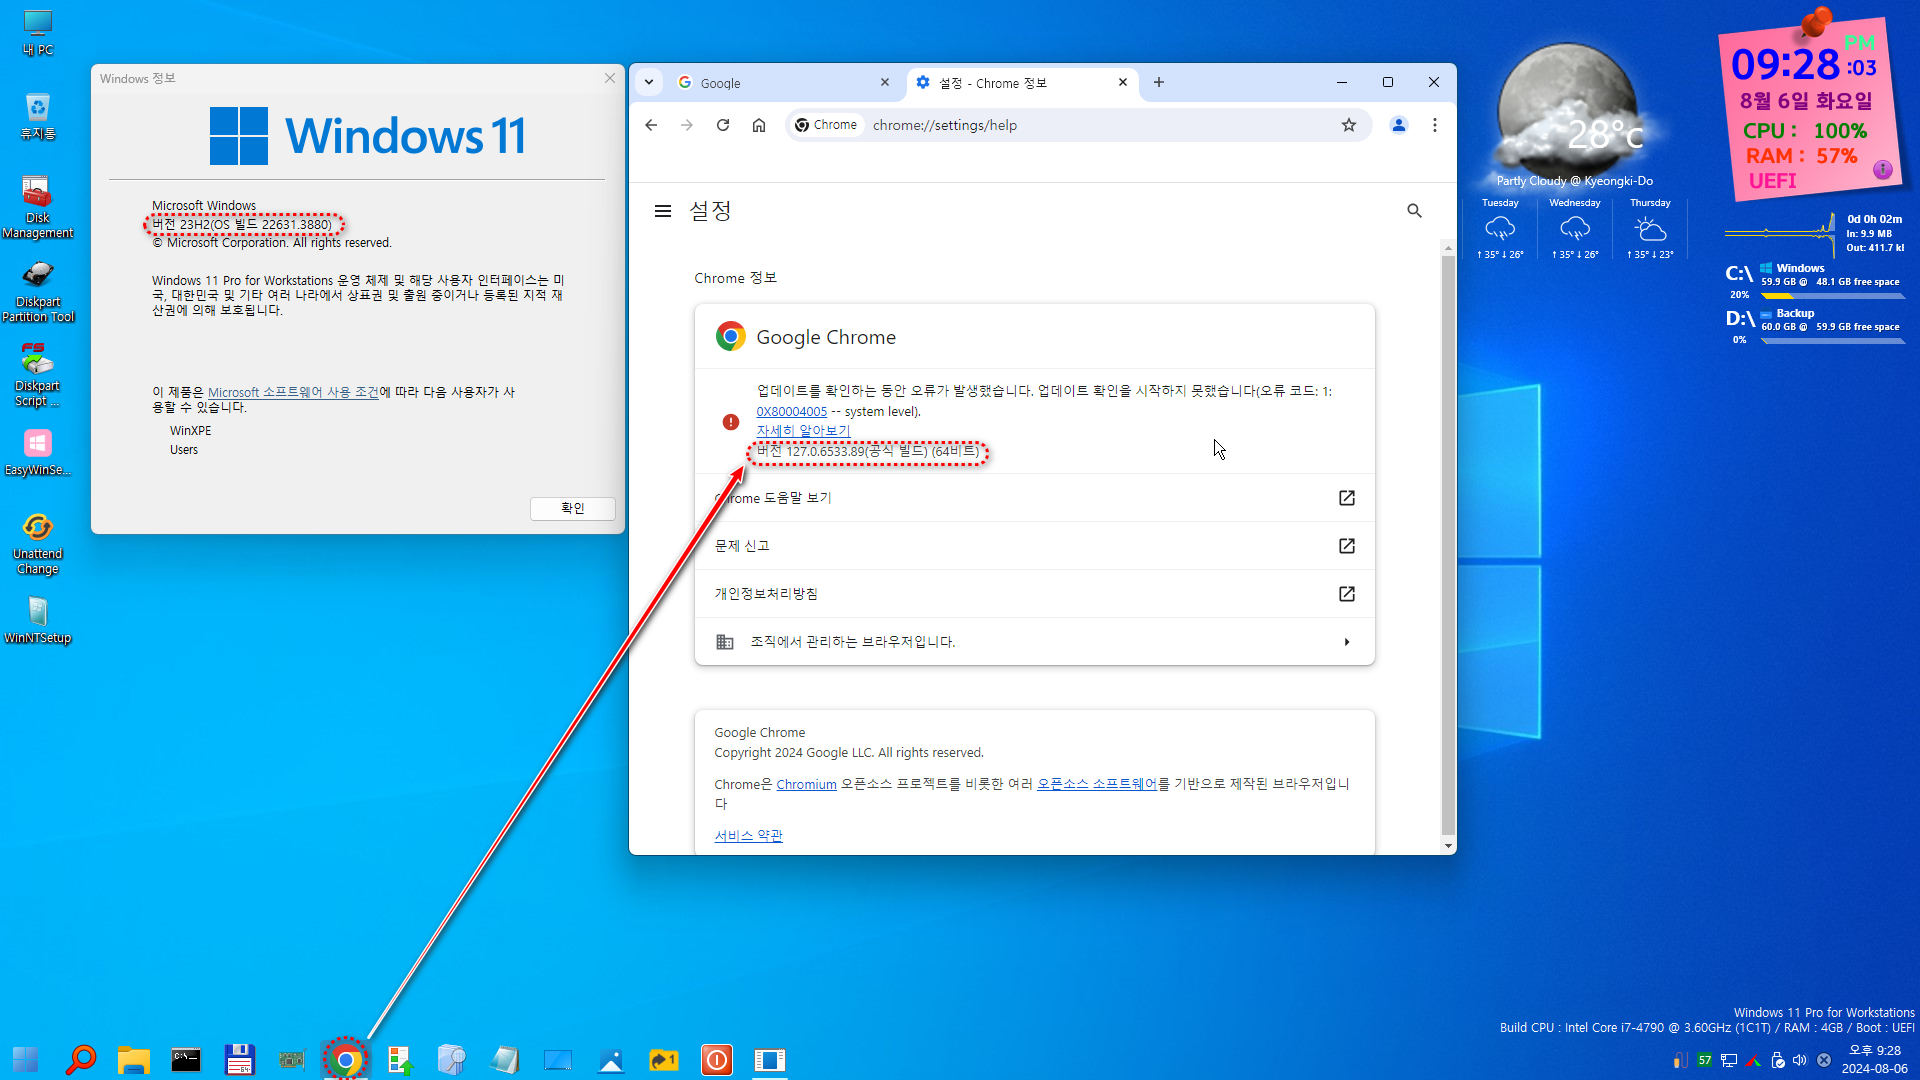Click Chrome's forward navigation arrow
The image size is (1920, 1080).
pos(687,125)
